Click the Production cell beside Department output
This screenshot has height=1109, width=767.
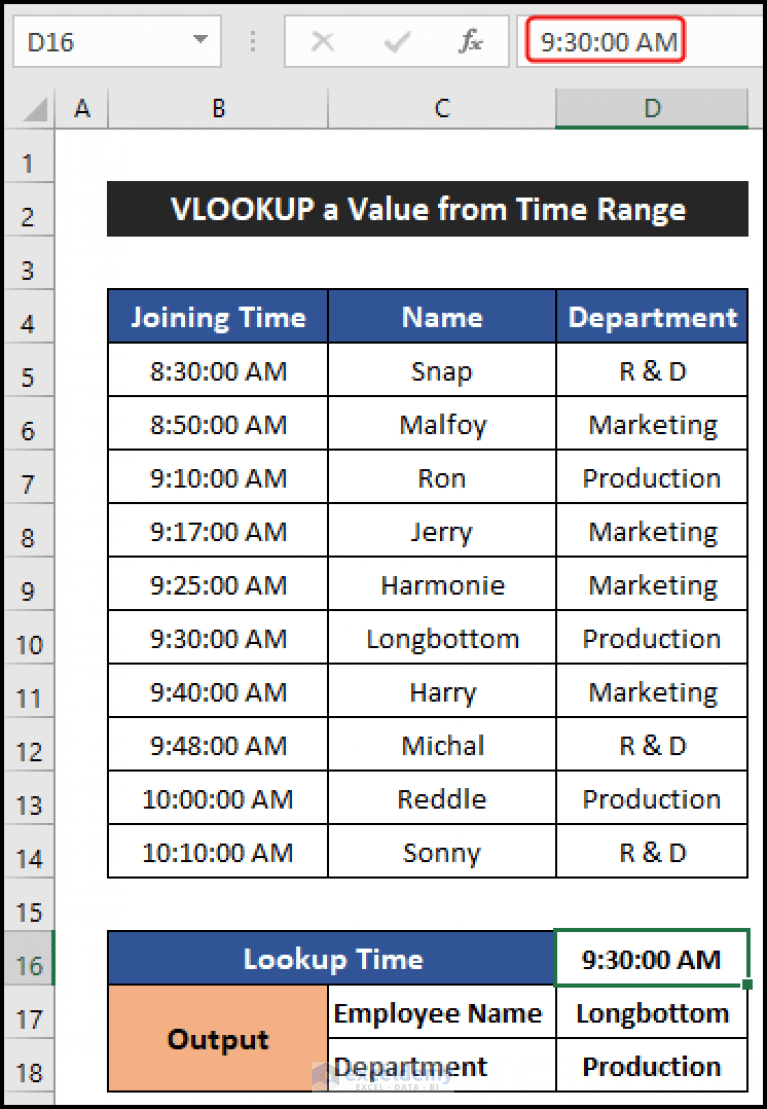click(651, 1066)
